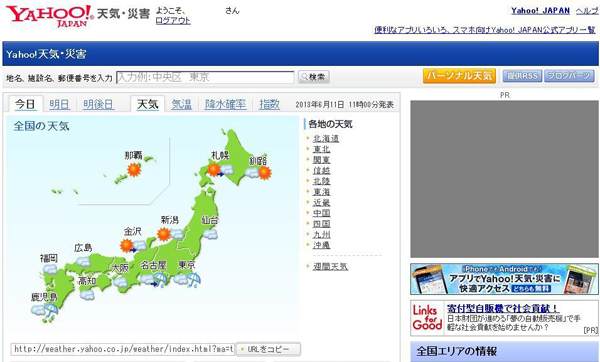Viewport: 600px width, 362px height.
Task: Open the 四国 region link
Action: (x=321, y=224)
